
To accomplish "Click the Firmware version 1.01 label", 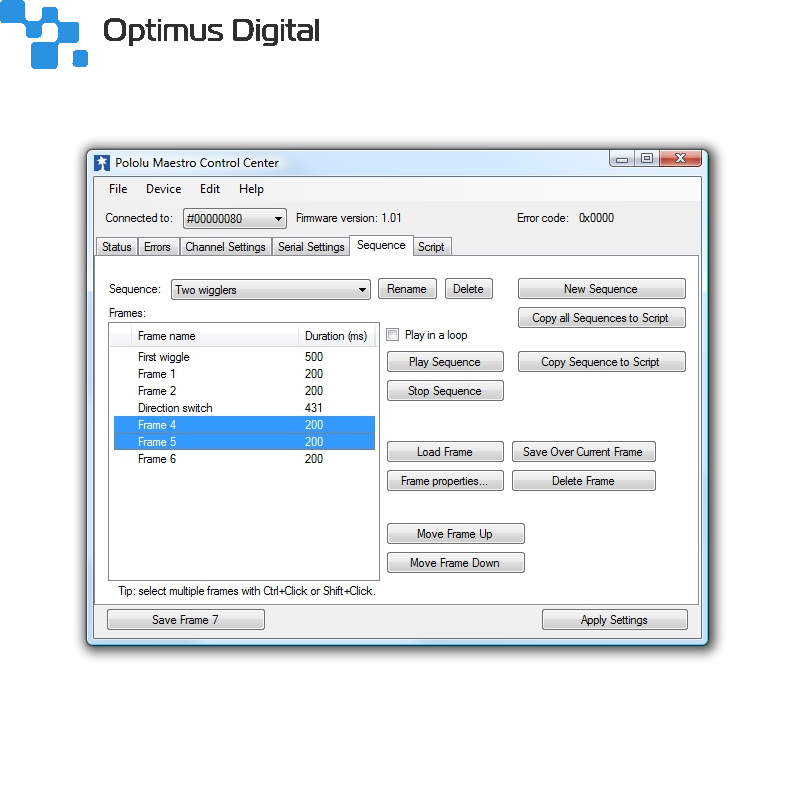I will 348,218.
